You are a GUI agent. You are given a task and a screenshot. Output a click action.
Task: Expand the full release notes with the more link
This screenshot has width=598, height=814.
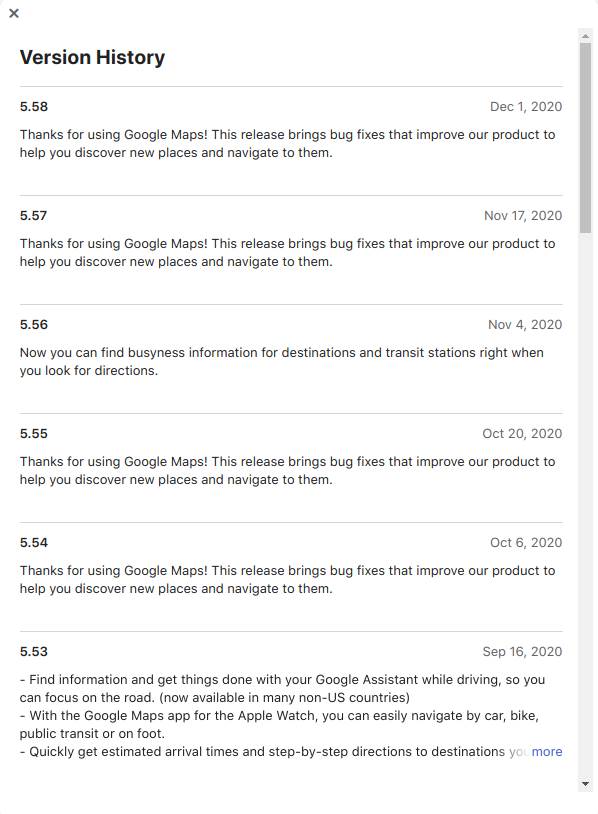click(547, 751)
